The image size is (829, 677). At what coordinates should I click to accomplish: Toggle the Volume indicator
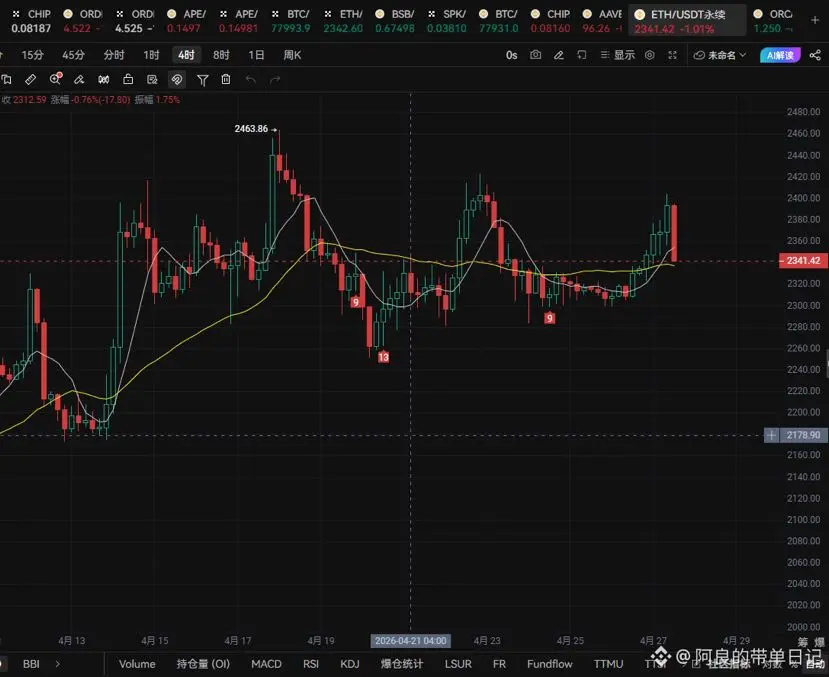click(137, 664)
